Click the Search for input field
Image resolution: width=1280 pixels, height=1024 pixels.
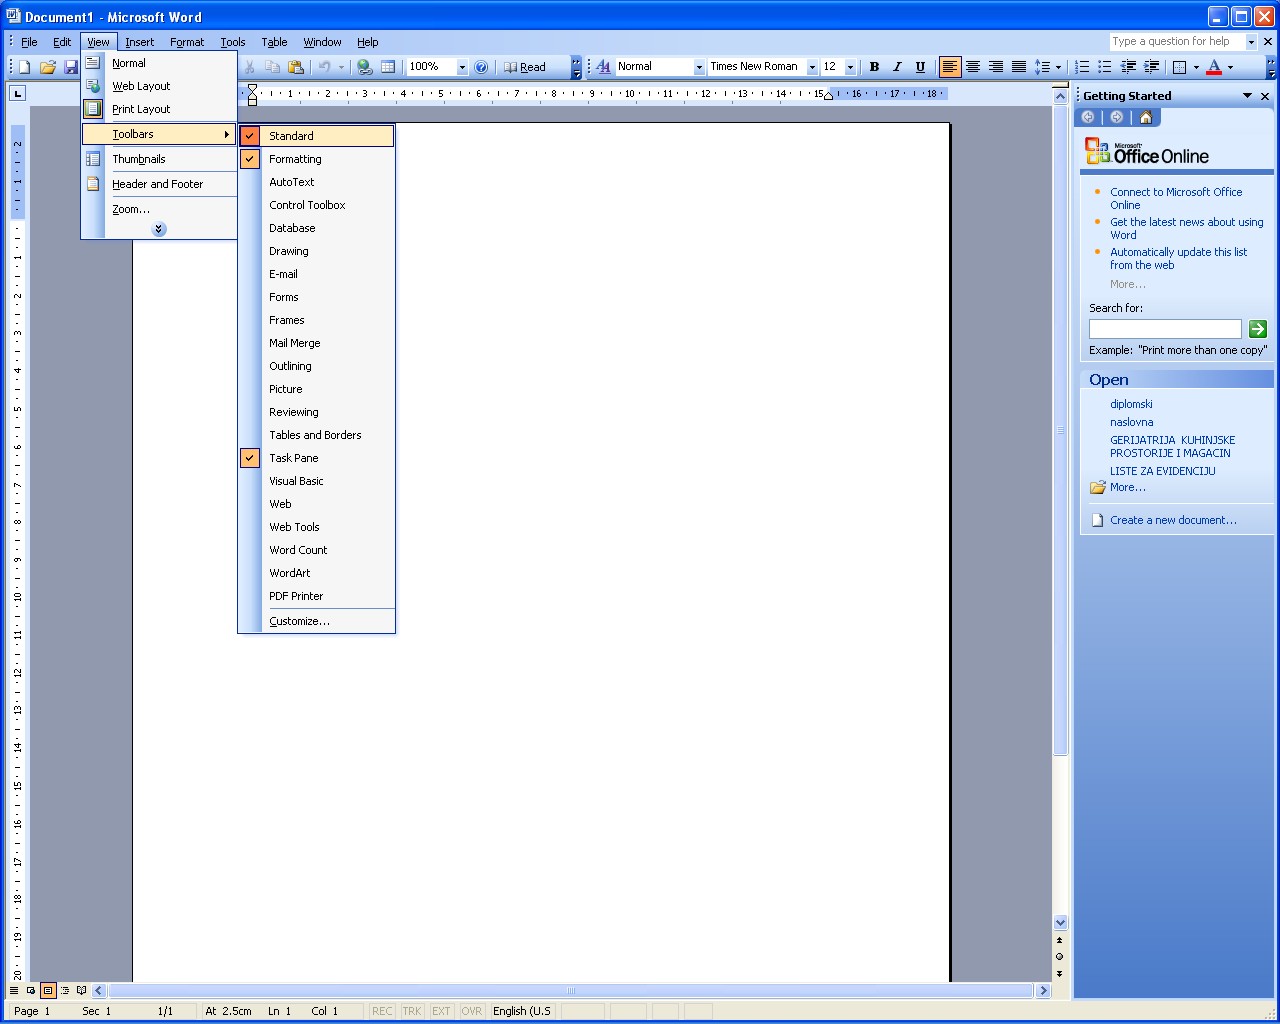click(1165, 329)
